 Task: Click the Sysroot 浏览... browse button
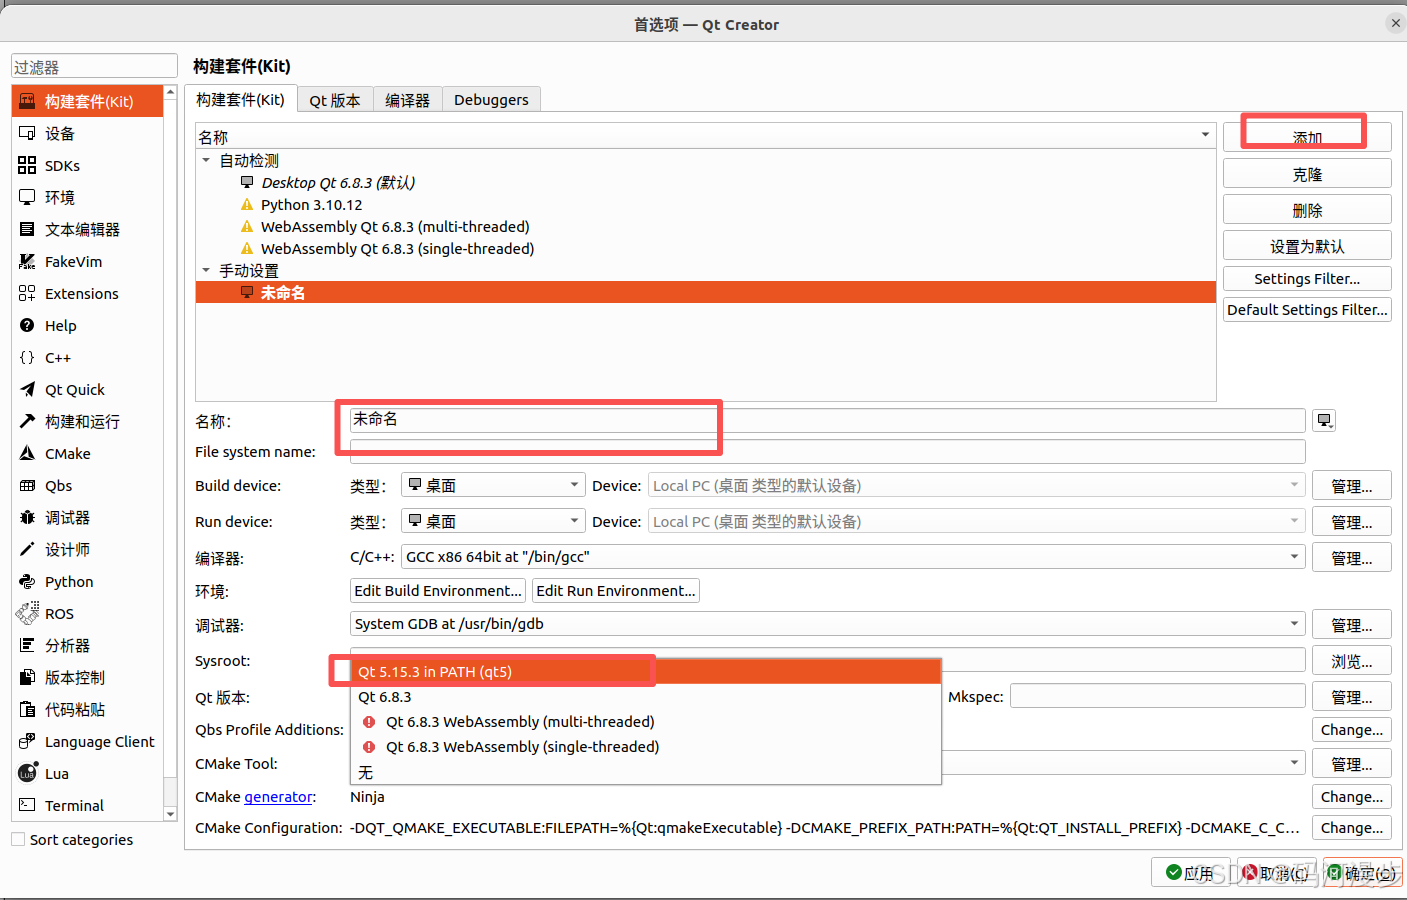1351,661
